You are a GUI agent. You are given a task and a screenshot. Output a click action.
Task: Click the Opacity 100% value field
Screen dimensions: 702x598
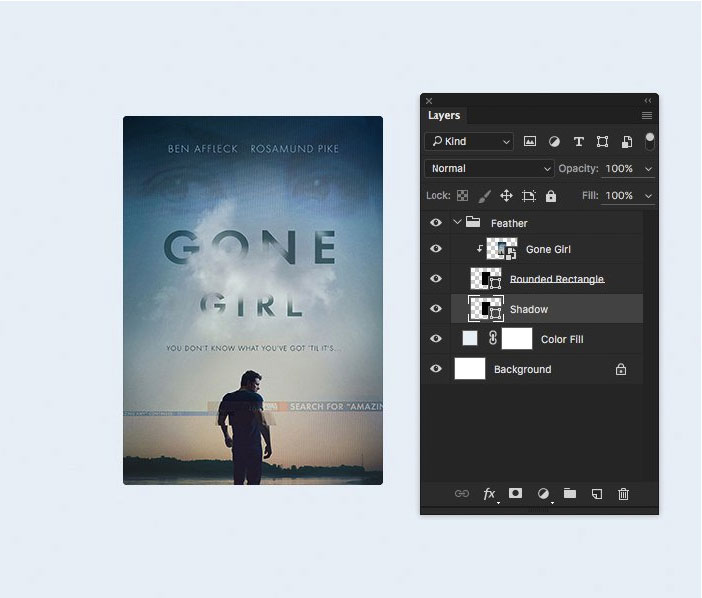click(619, 169)
